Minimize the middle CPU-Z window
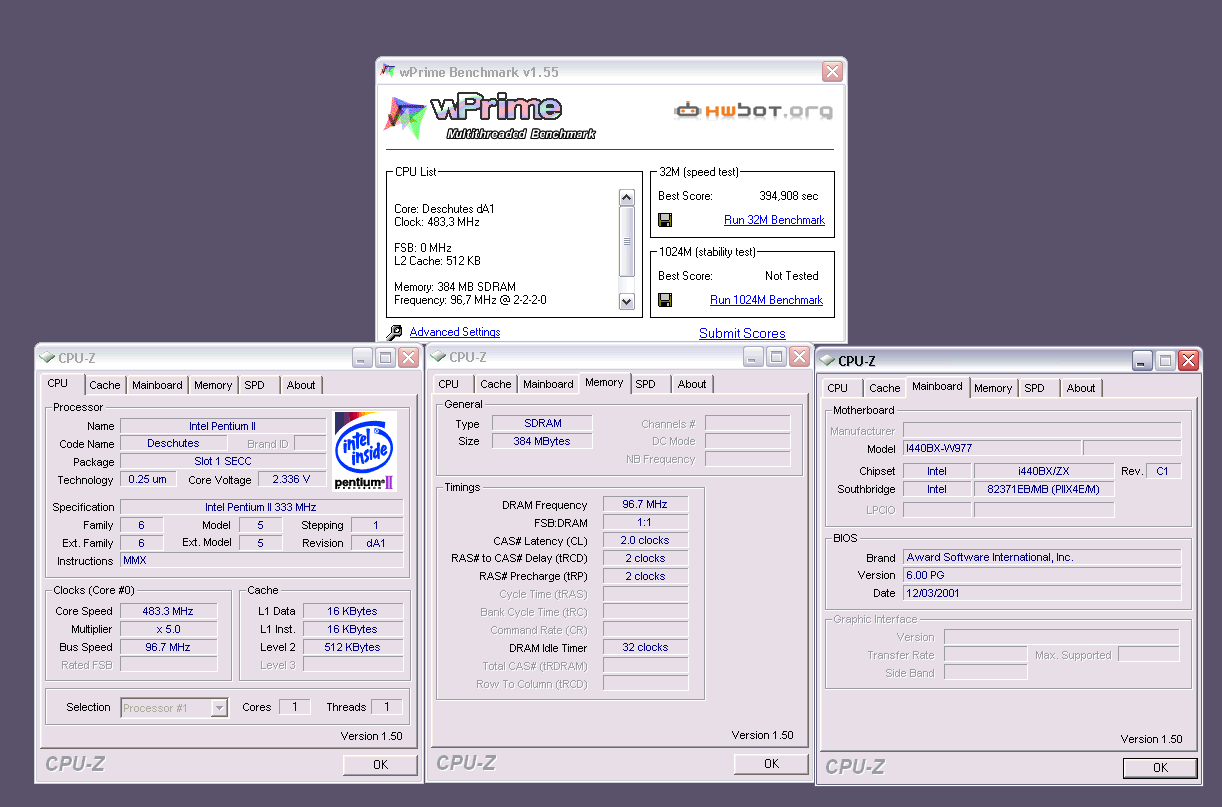The height and width of the screenshot is (807, 1222). pos(752,356)
